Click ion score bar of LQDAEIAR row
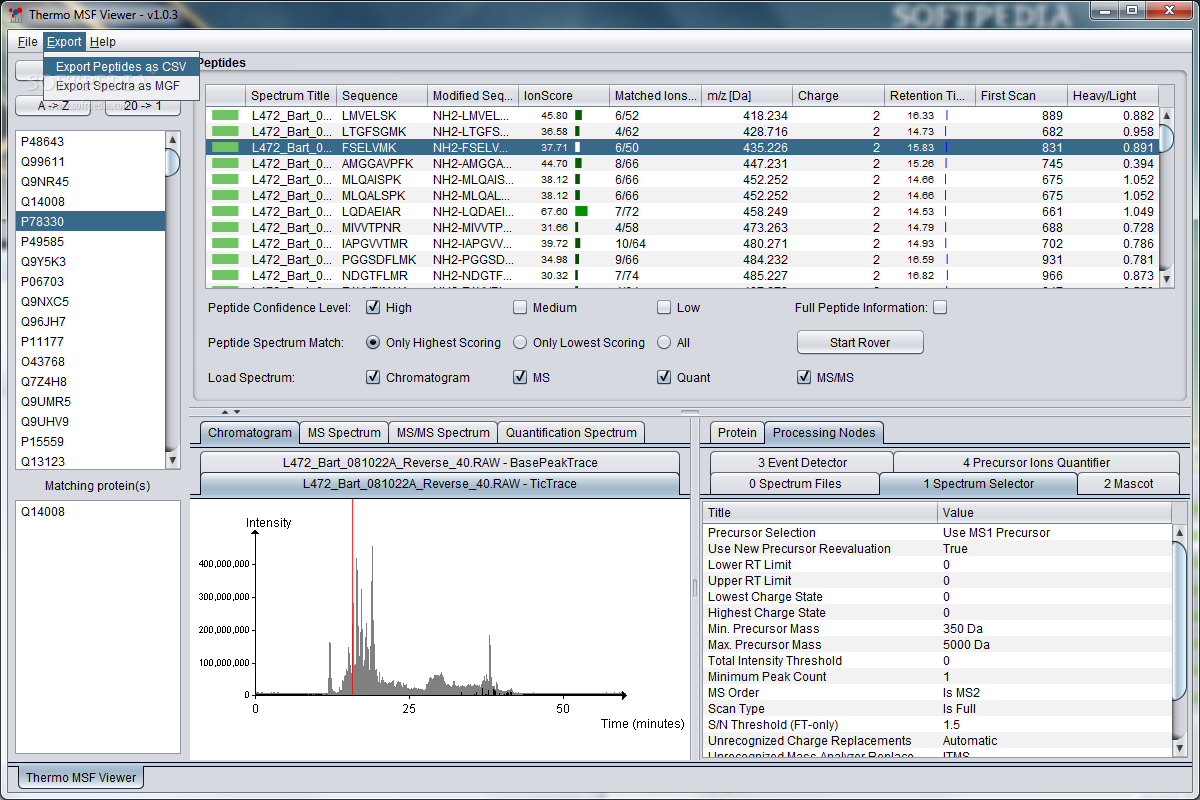The image size is (1200, 800). pyautogui.click(x=581, y=211)
